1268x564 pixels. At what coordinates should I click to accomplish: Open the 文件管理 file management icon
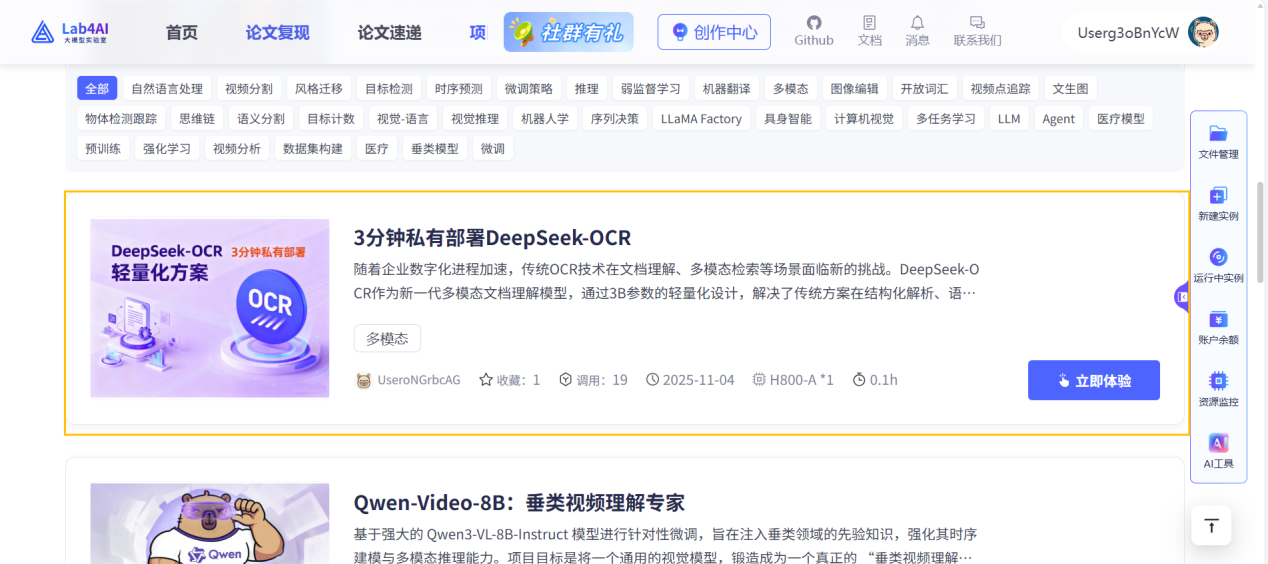1218,134
